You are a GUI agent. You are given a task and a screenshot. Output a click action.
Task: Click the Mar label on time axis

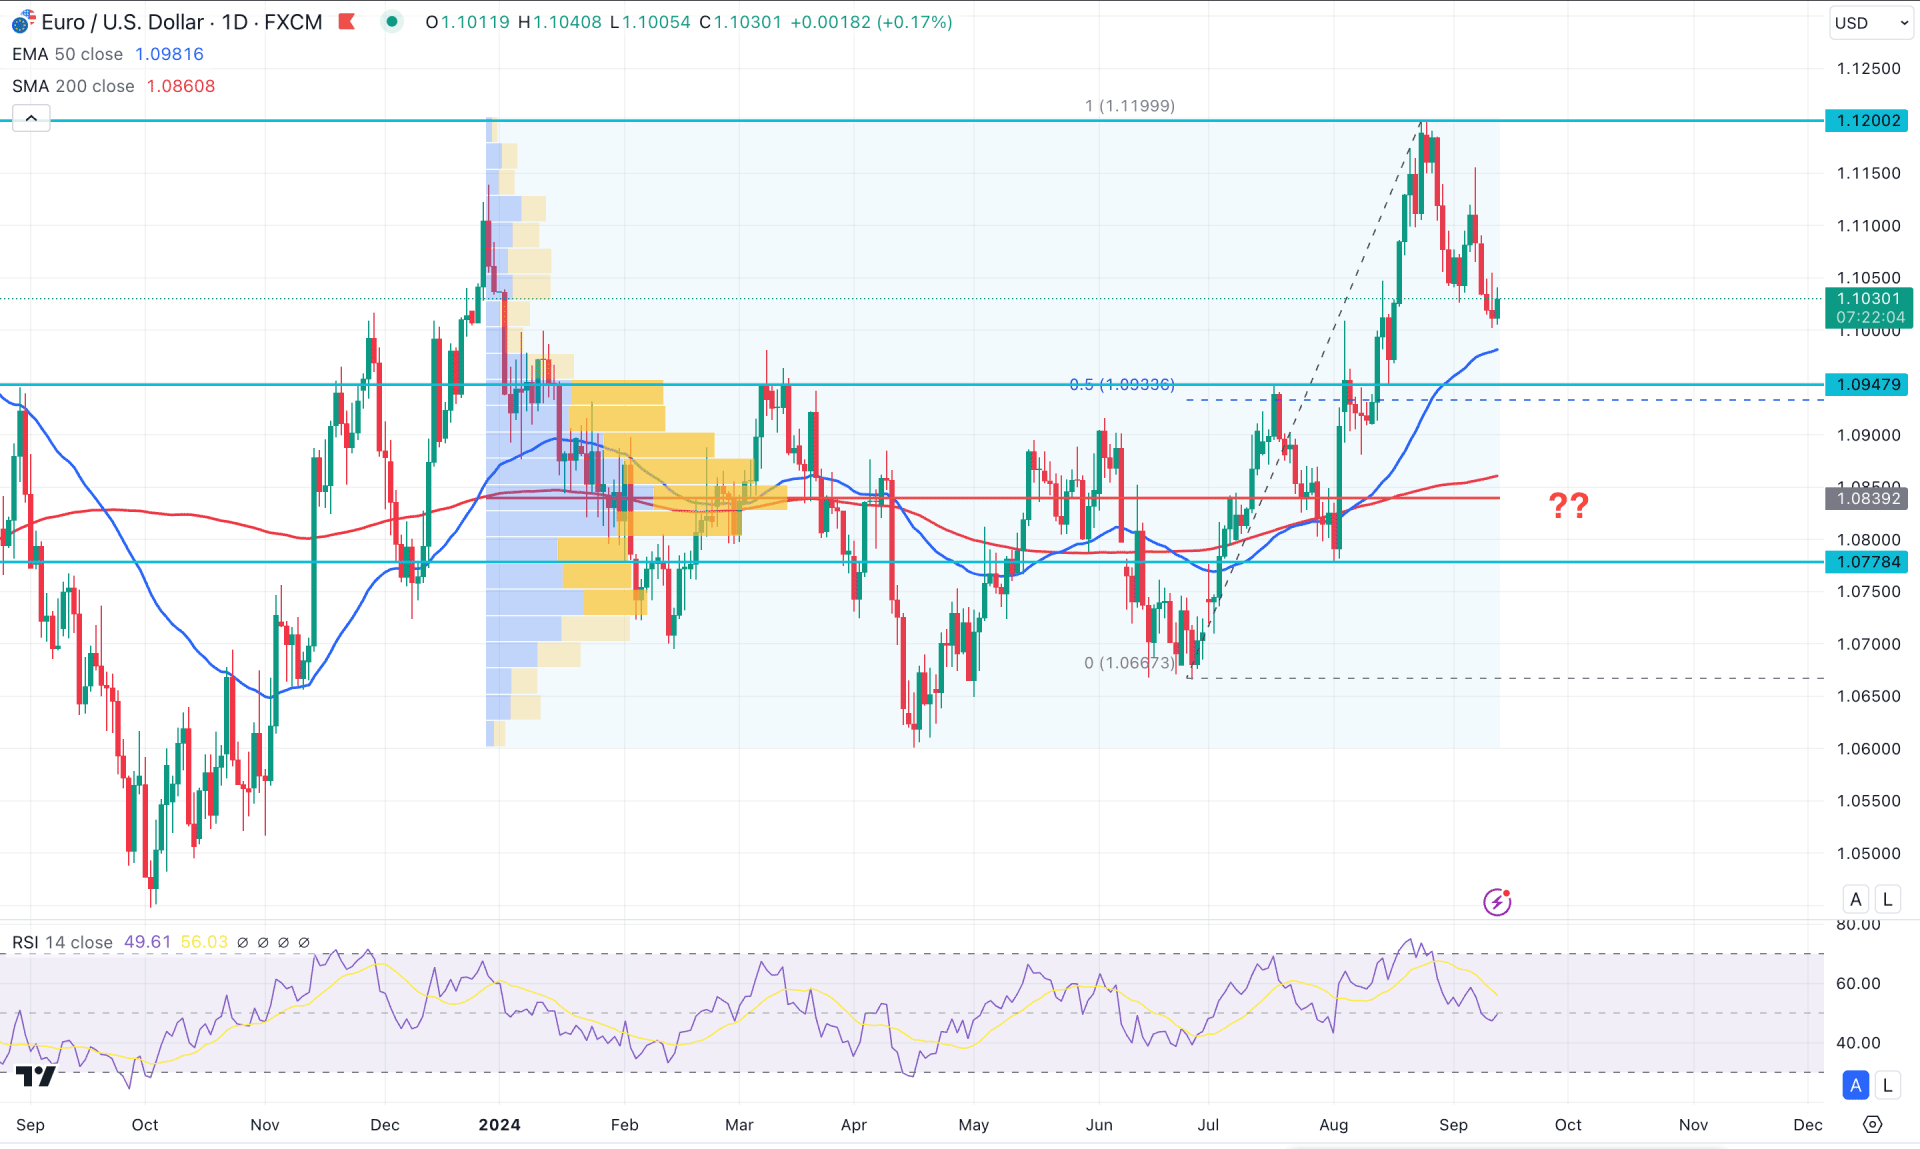[739, 1125]
